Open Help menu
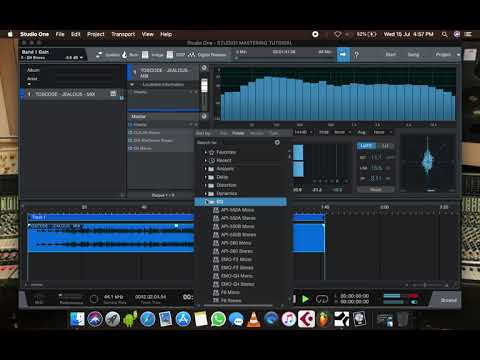 click(166, 34)
